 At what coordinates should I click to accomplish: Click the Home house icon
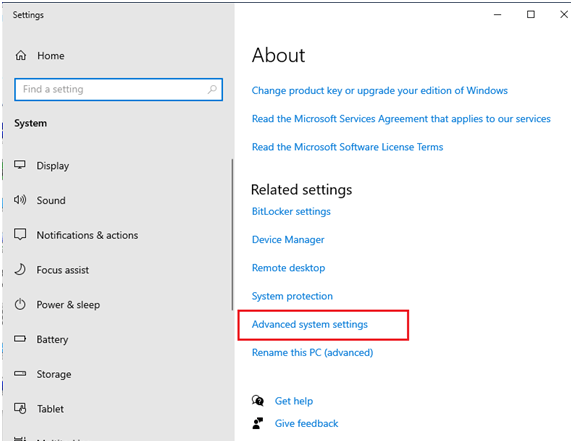click(x=21, y=56)
